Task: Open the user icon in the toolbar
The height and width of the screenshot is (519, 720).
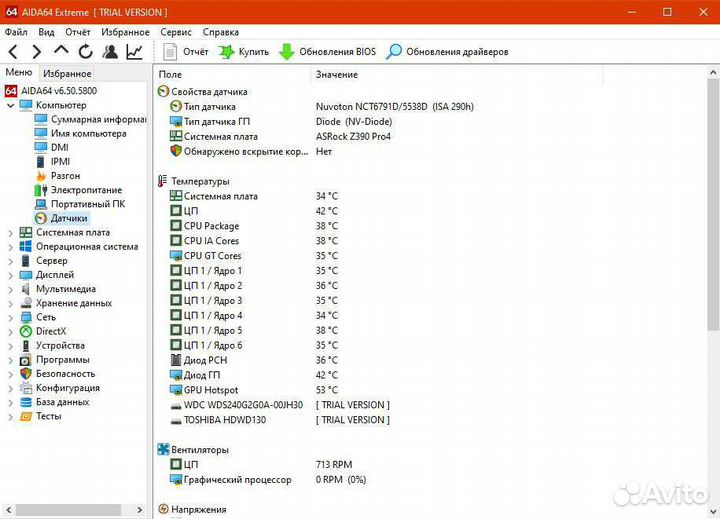Action: 110,52
